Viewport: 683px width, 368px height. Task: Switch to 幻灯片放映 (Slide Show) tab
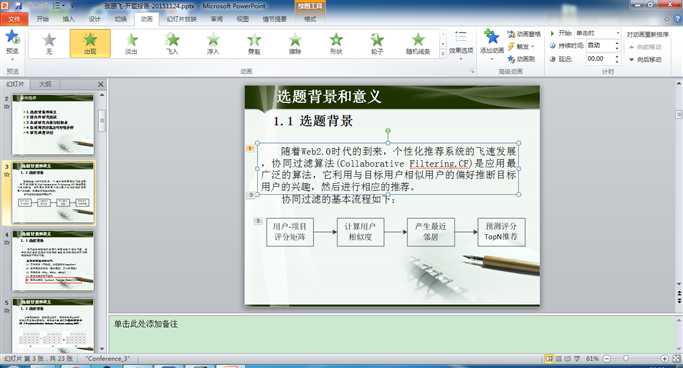(x=182, y=19)
